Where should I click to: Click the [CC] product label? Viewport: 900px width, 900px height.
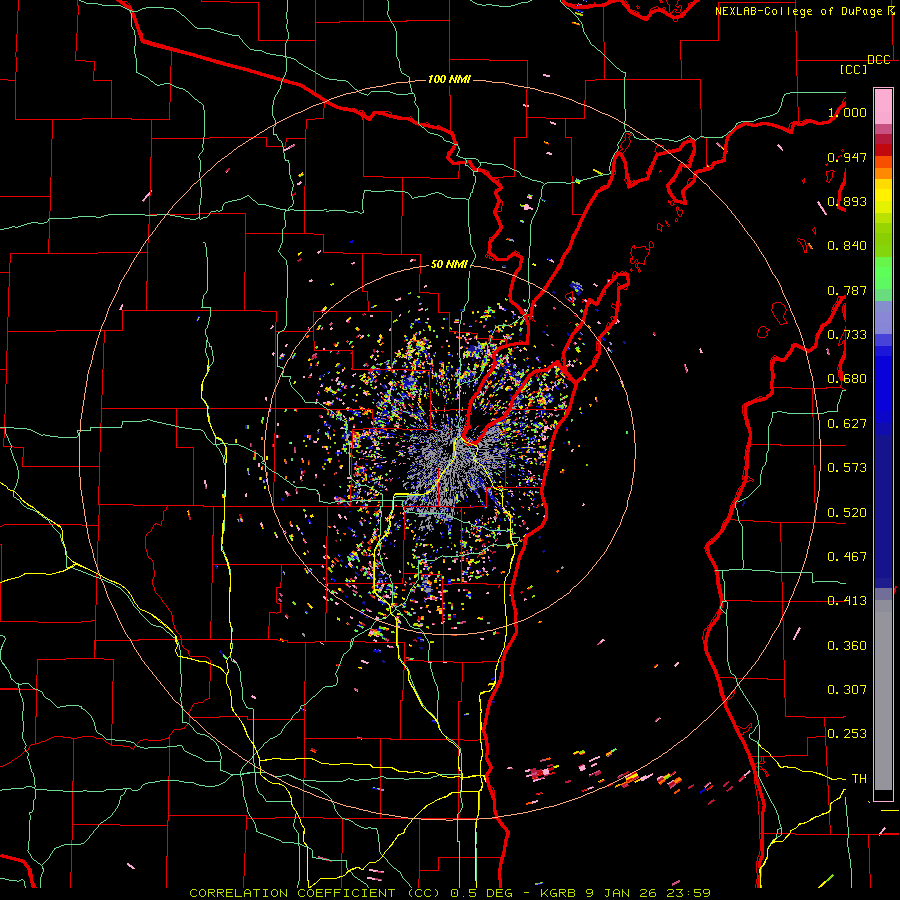[853, 69]
